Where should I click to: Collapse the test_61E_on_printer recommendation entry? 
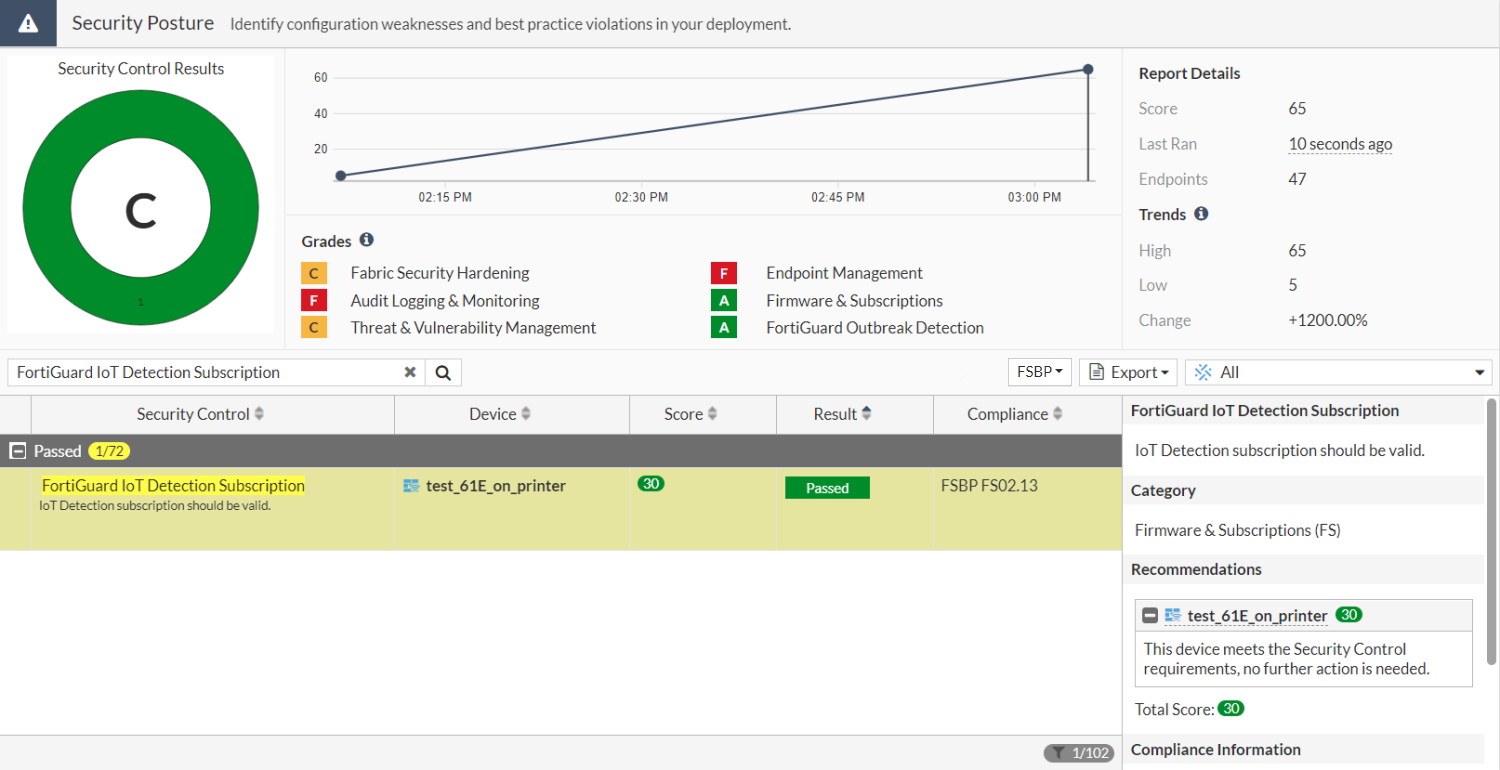click(x=1152, y=614)
